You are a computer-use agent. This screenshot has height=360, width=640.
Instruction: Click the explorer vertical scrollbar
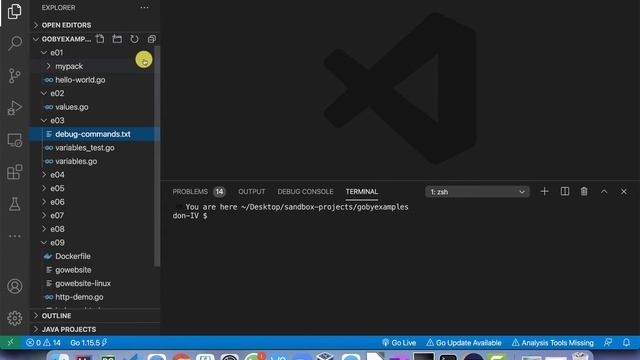[x=157, y=157]
